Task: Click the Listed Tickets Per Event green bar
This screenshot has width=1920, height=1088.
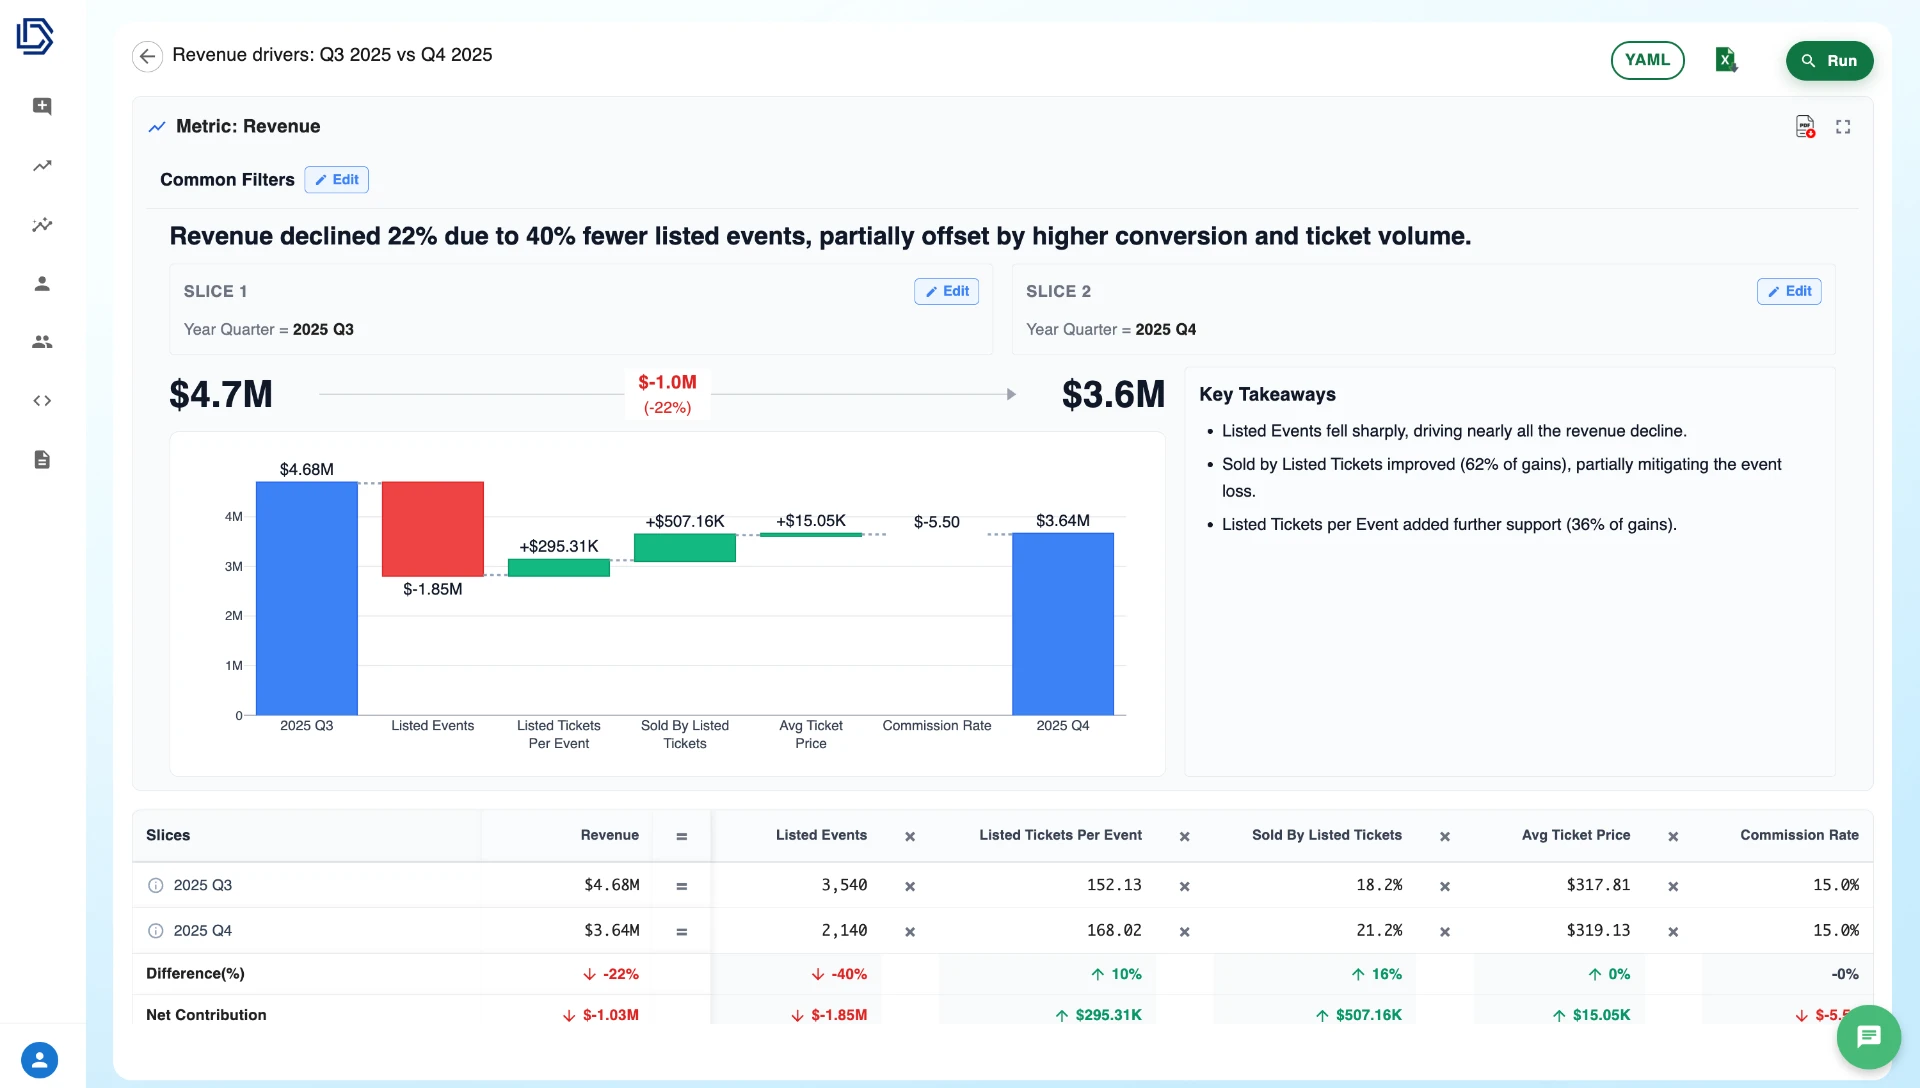Action: tap(559, 568)
